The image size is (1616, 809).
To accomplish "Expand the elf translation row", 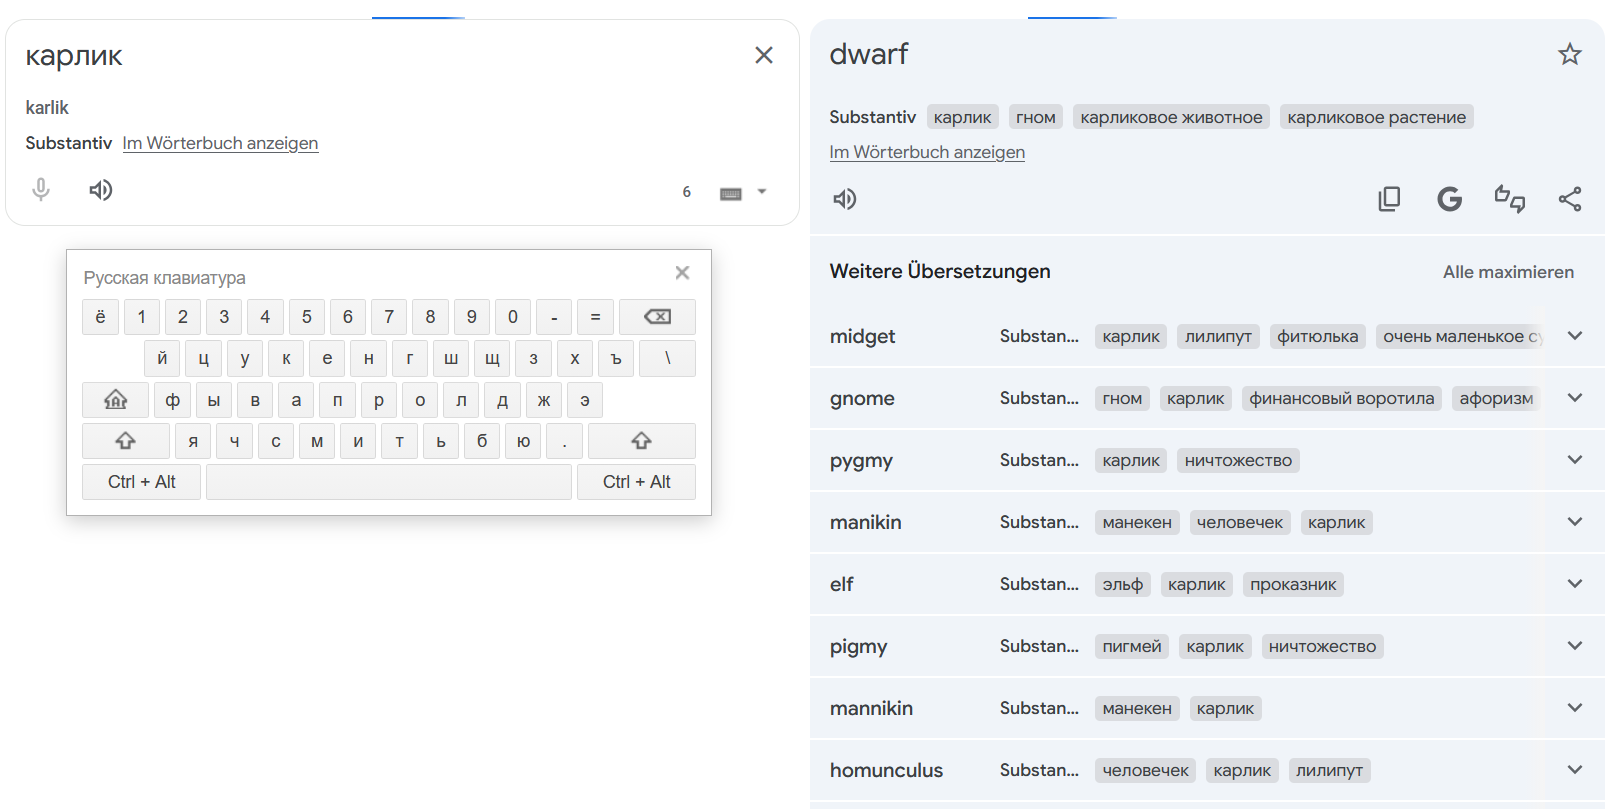I will coord(1575,584).
